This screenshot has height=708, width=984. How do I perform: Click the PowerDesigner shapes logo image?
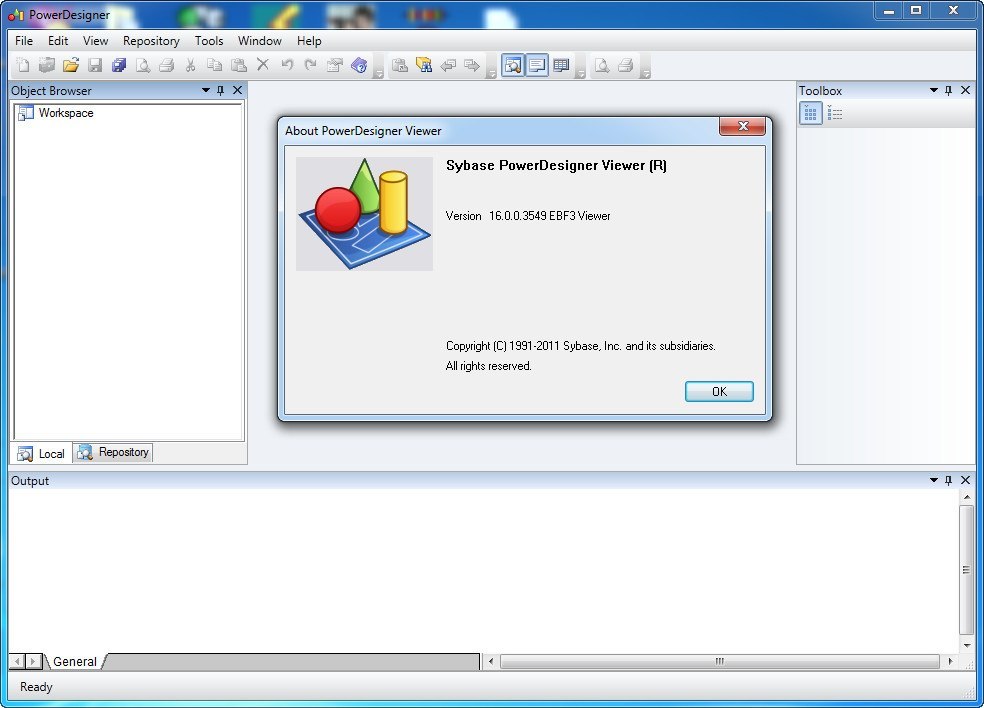coord(364,214)
